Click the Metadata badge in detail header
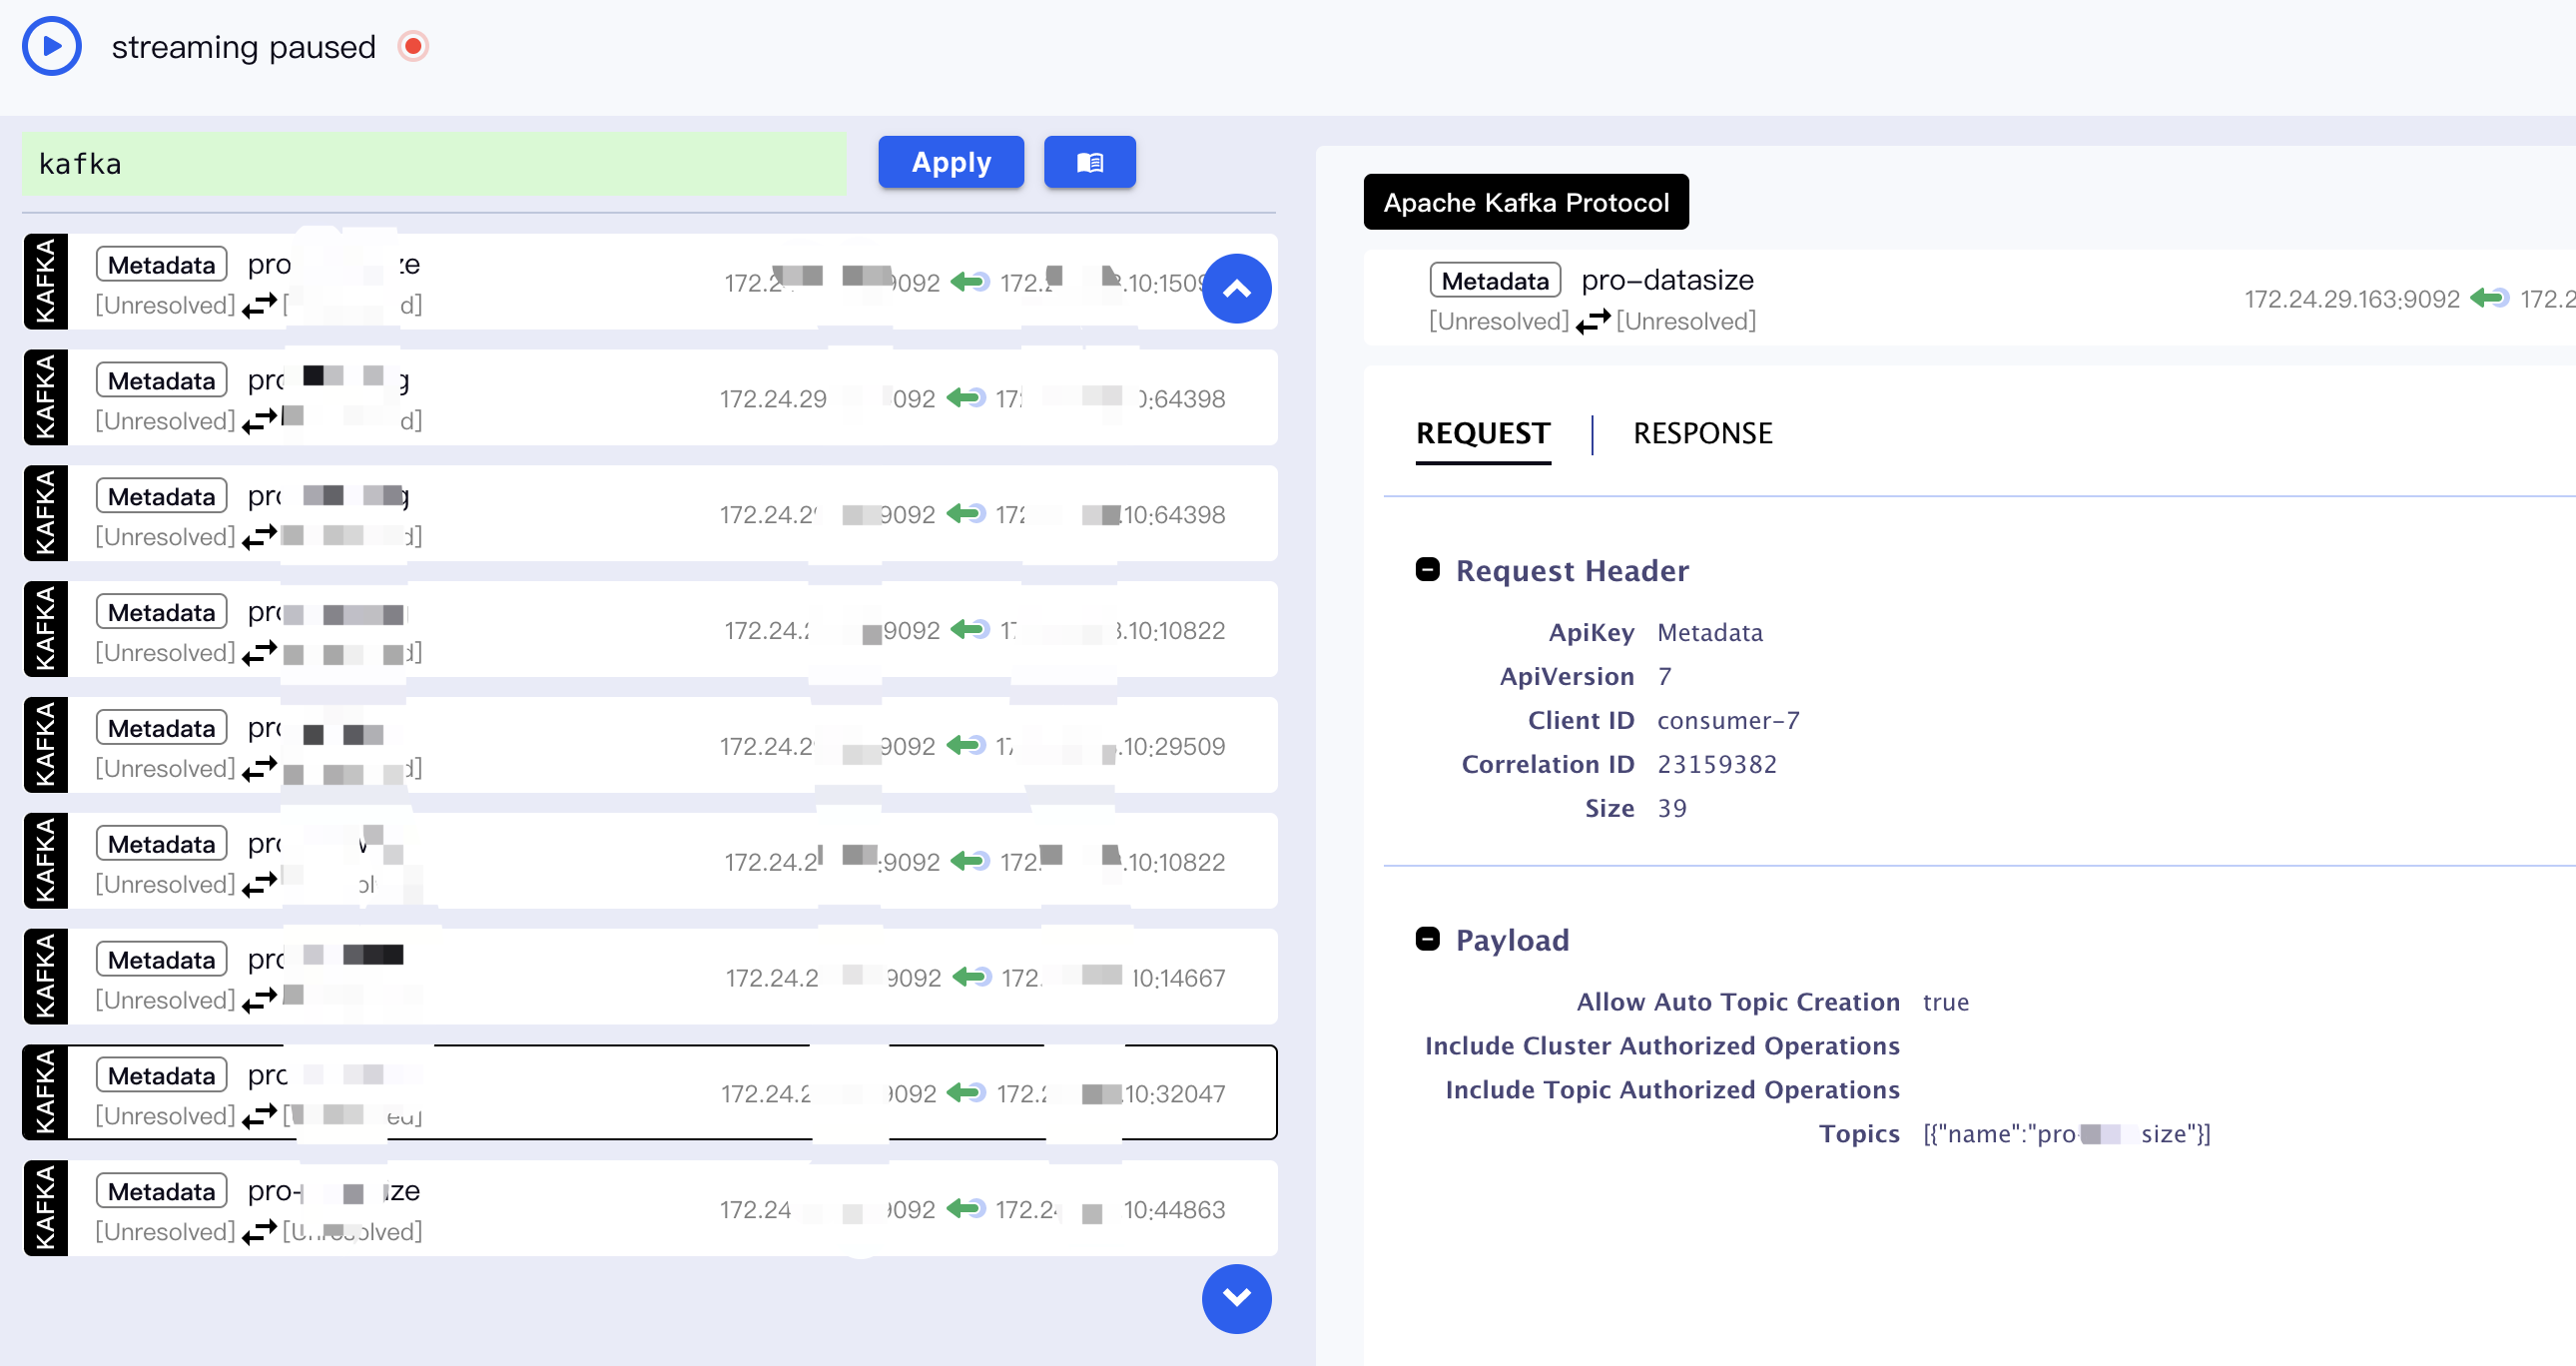The width and height of the screenshot is (2576, 1366). pos(1495,280)
